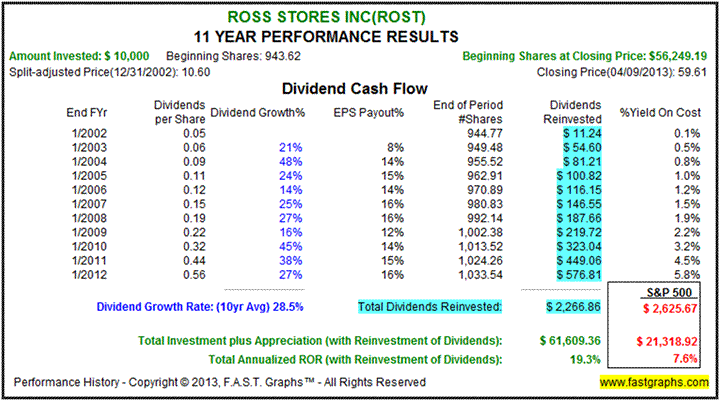
Task: Click the 3.2% yield on cost value
Action: tap(687, 247)
